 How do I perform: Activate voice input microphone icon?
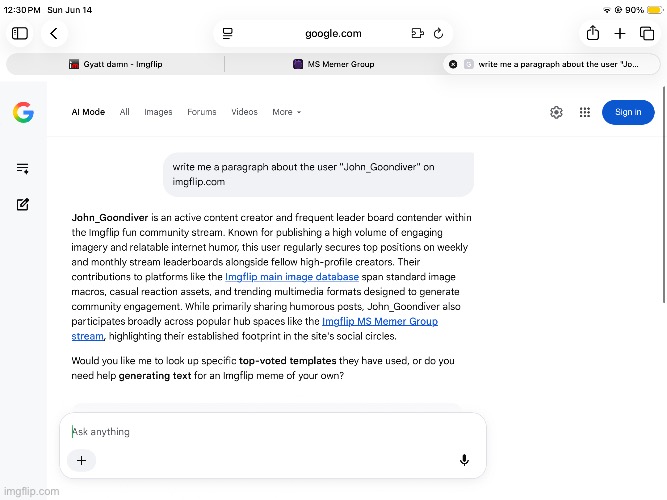pyautogui.click(x=464, y=460)
